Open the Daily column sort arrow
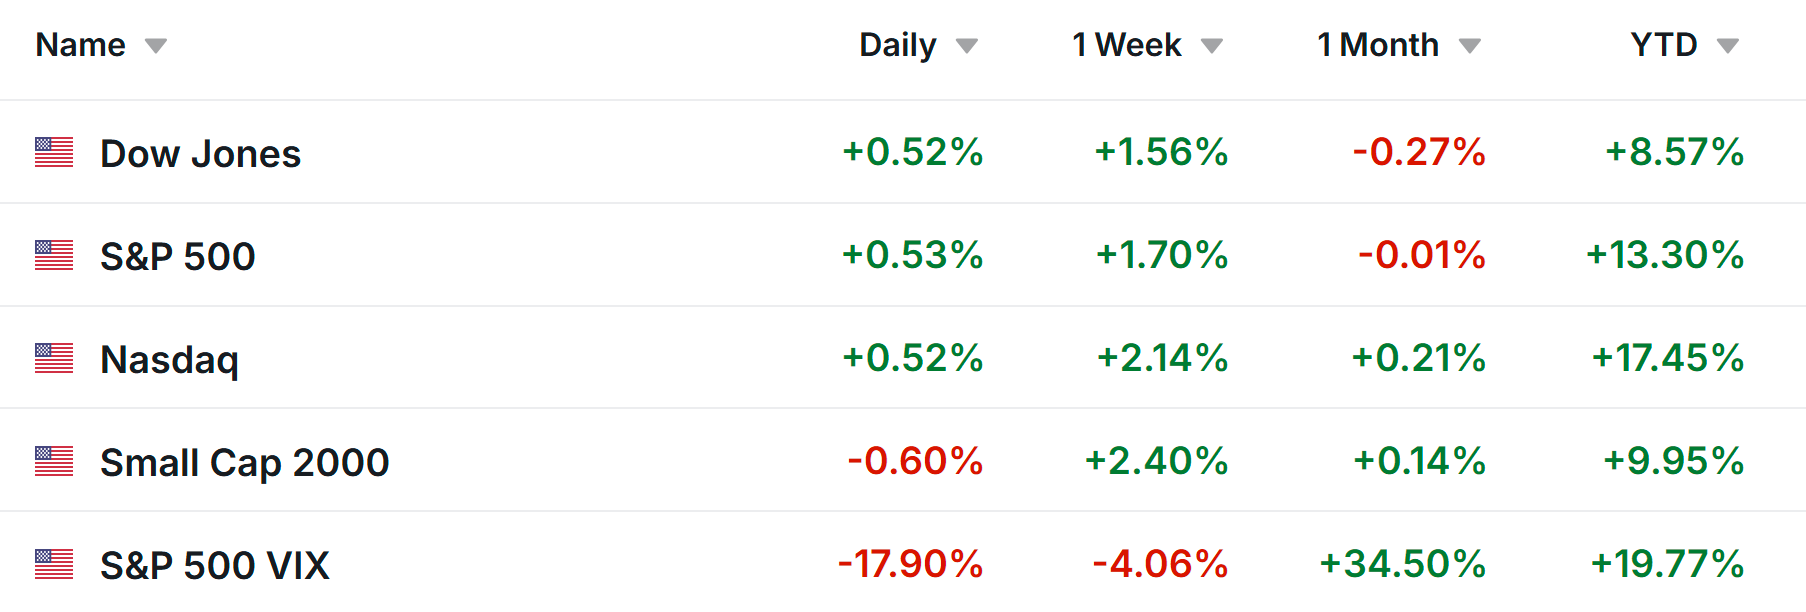The width and height of the screenshot is (1806, 612). click(966, 46)
